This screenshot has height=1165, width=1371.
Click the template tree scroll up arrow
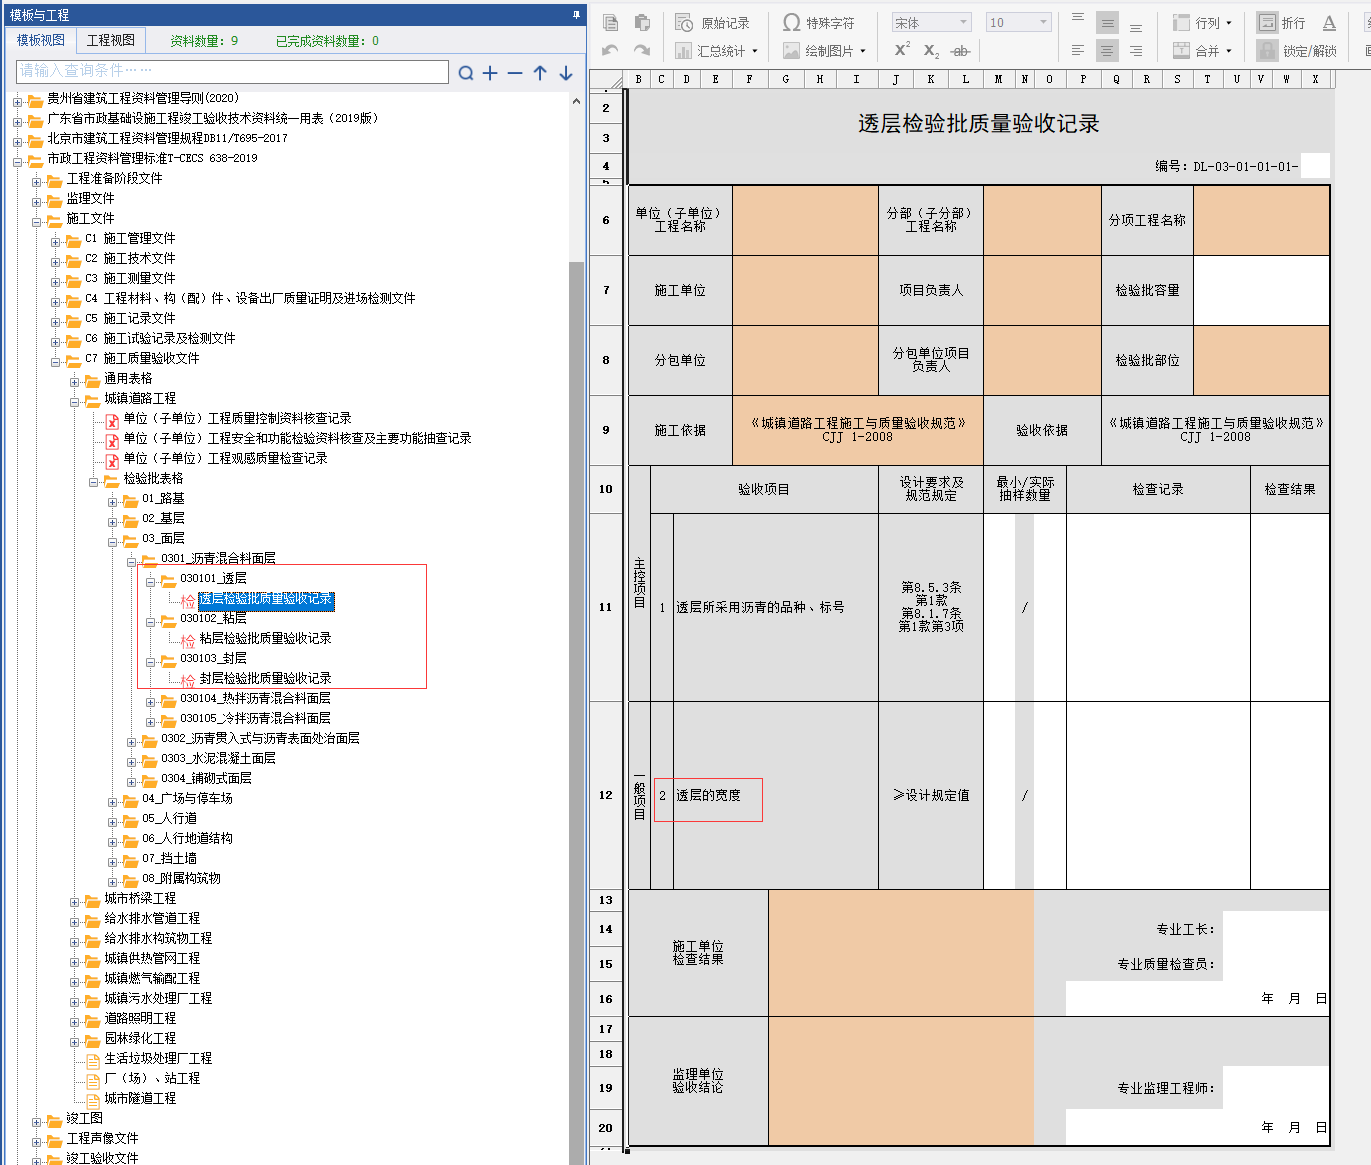[576, 101]
